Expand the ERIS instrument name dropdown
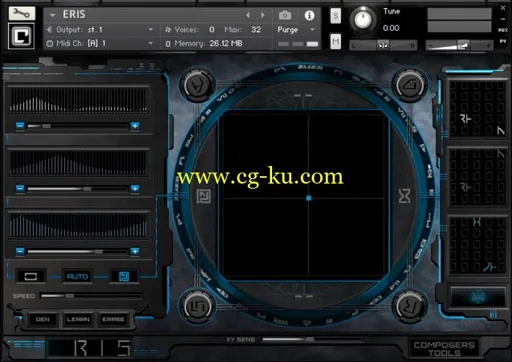512x362 pixels. [x=52, y=15]
